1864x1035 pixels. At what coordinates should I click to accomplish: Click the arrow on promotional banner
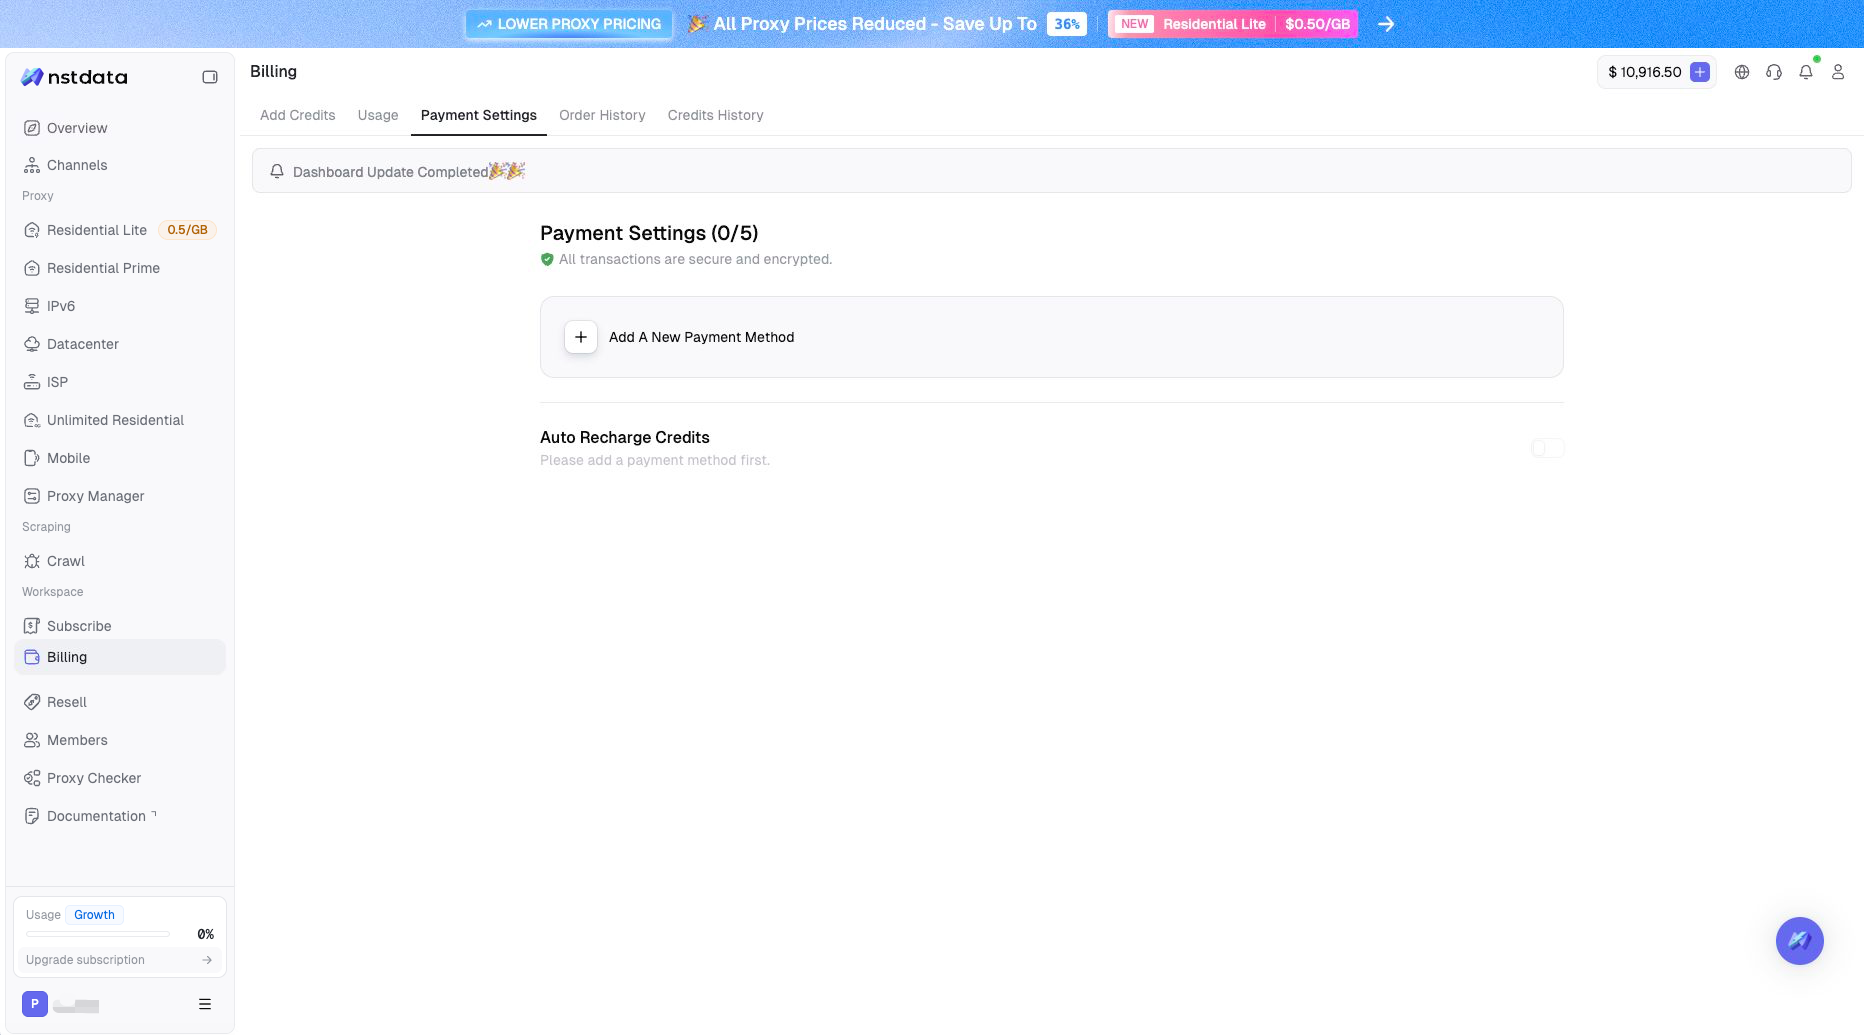pos(1386,24)
